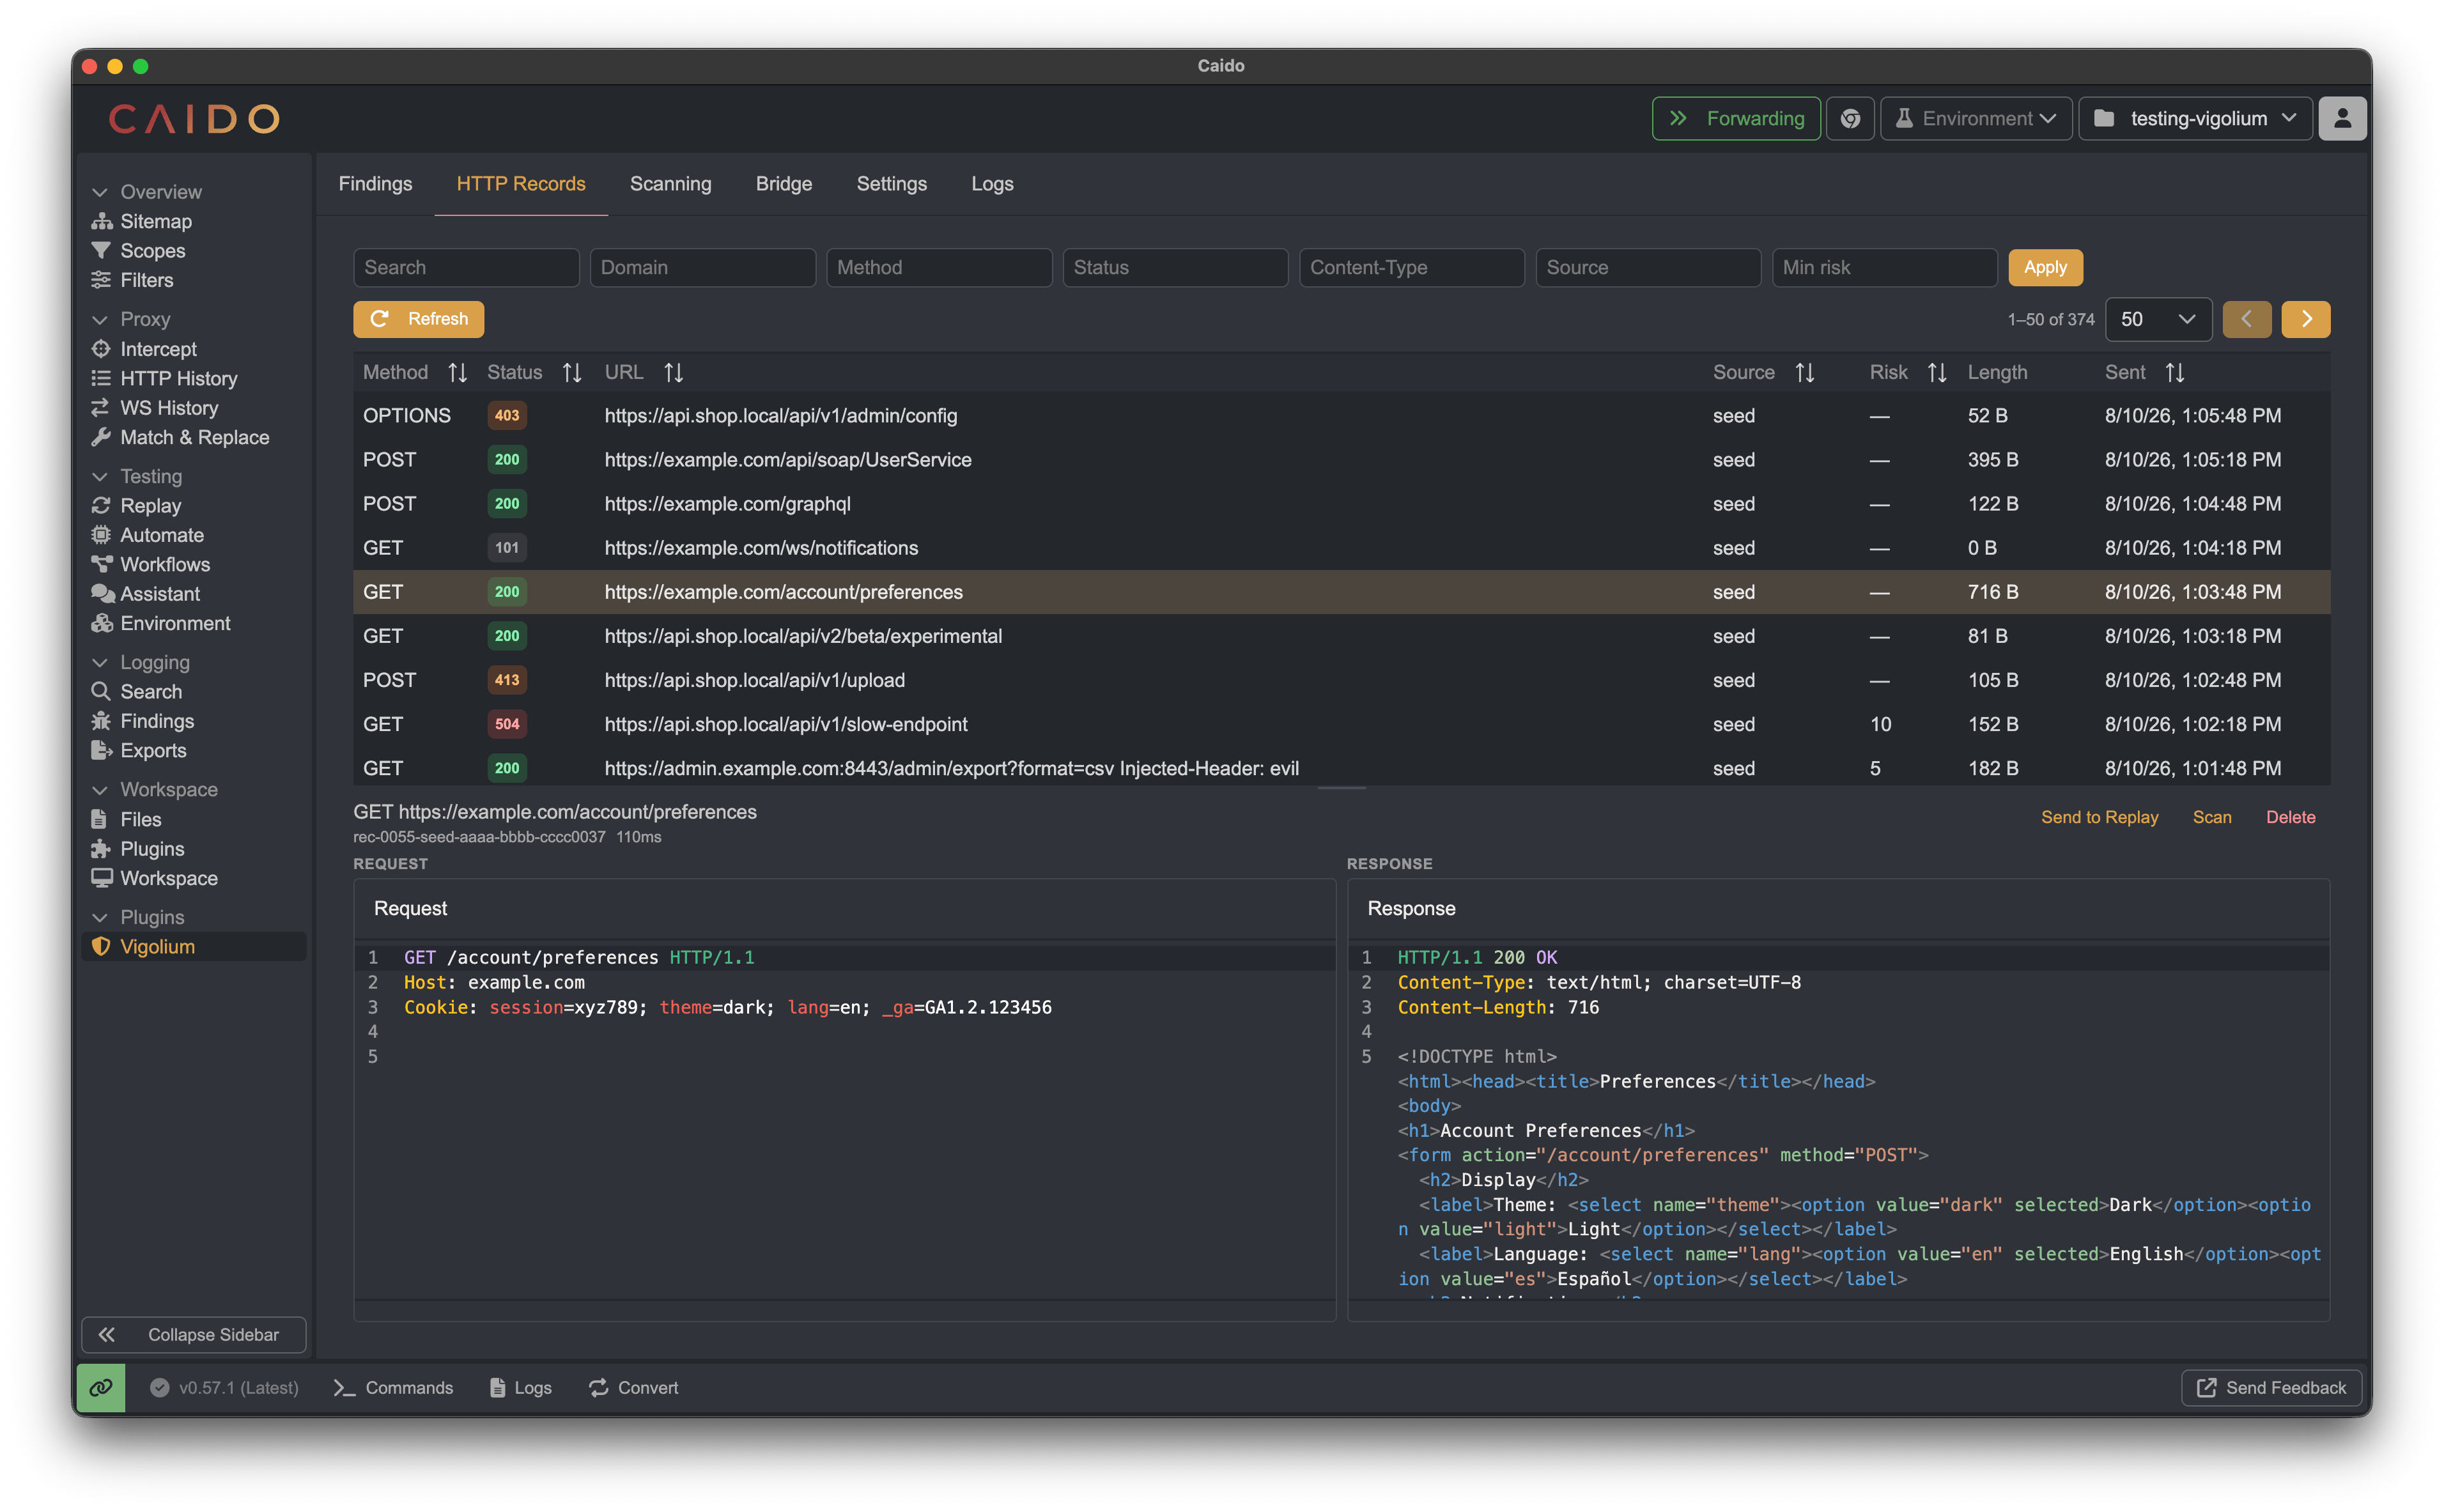
Task: Select the HTTP Records tab
Action: pos(521,184)
